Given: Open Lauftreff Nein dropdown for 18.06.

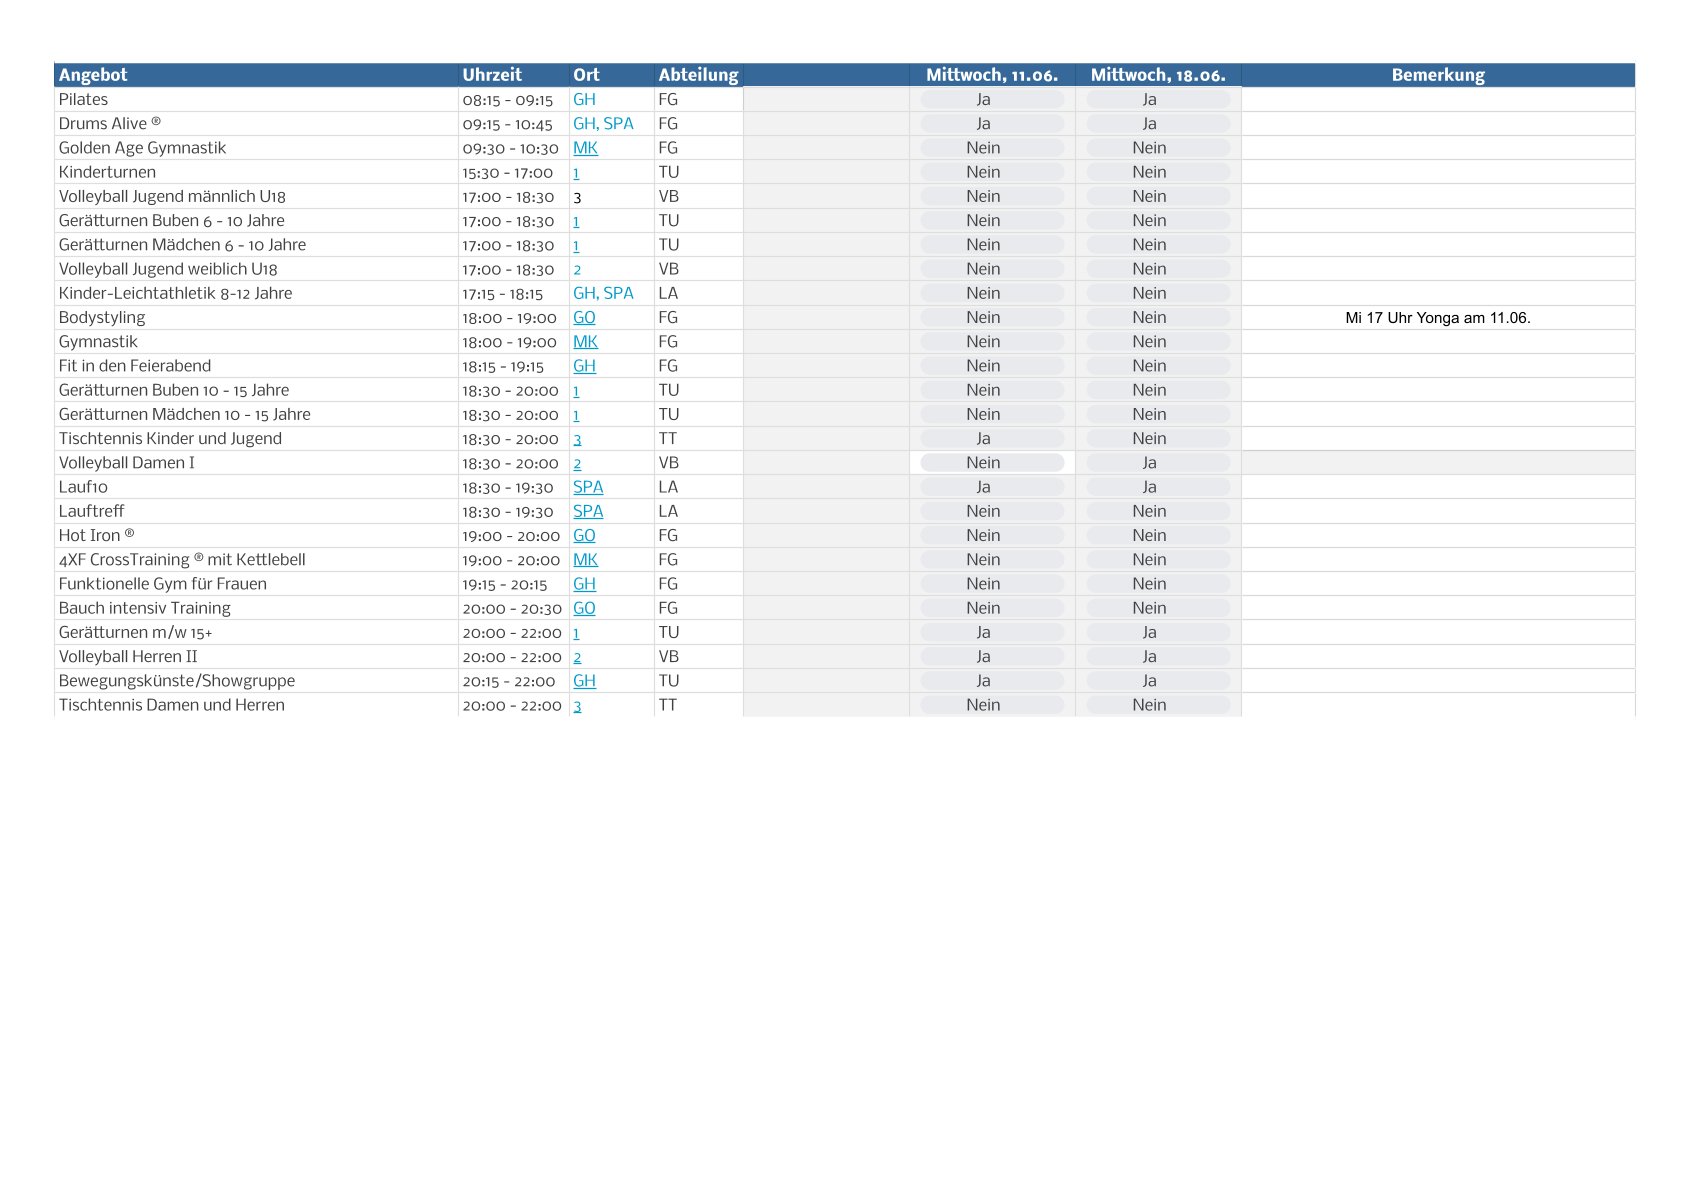Looking at the screenshot, I should click(x=1158, y=511).
